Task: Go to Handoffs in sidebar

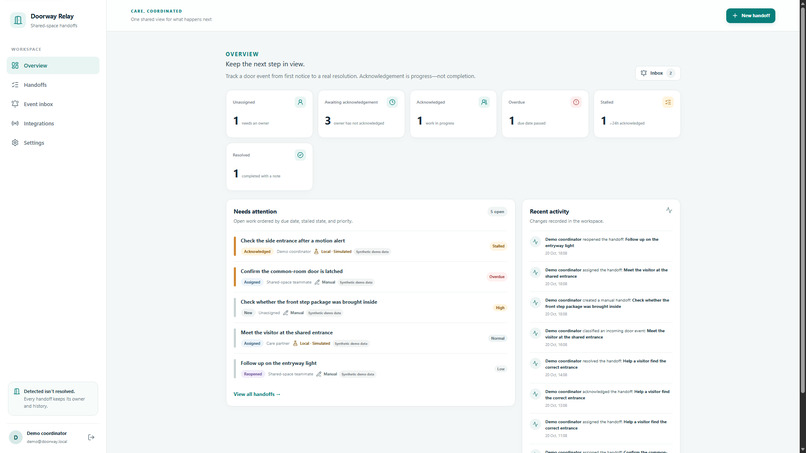Action: (53, 85)
